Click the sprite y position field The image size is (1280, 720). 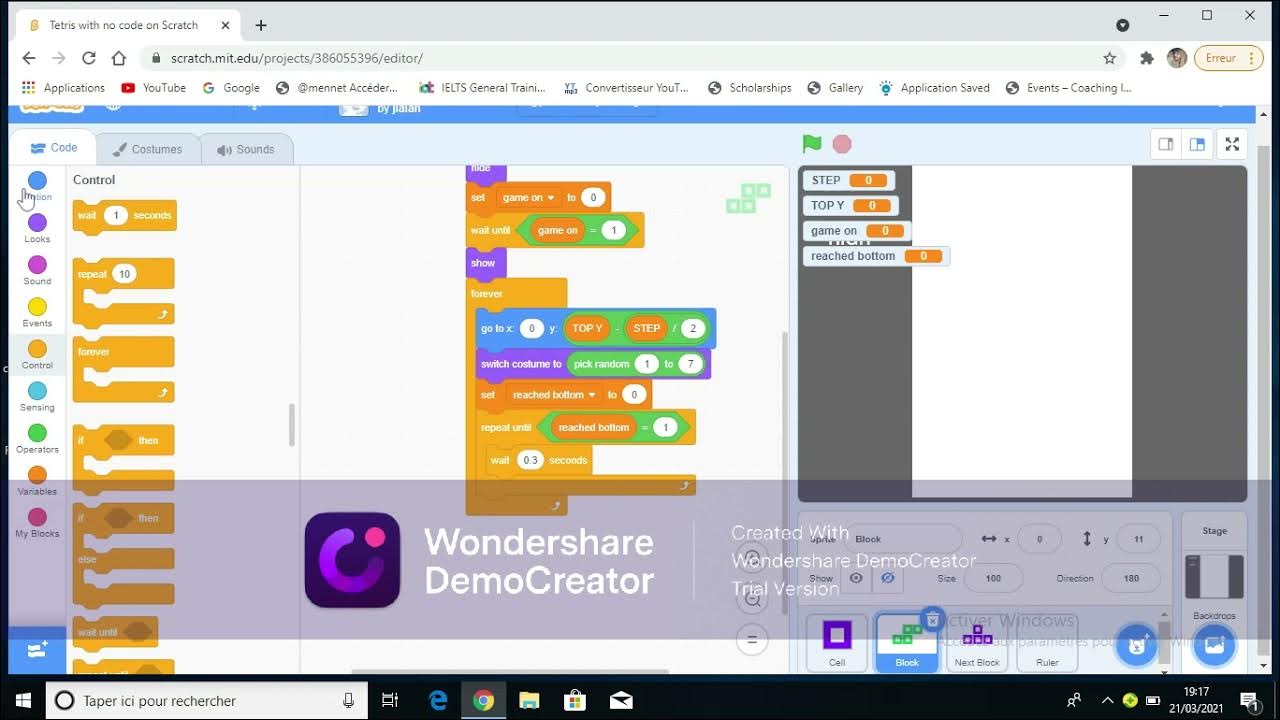(1138, 539)
